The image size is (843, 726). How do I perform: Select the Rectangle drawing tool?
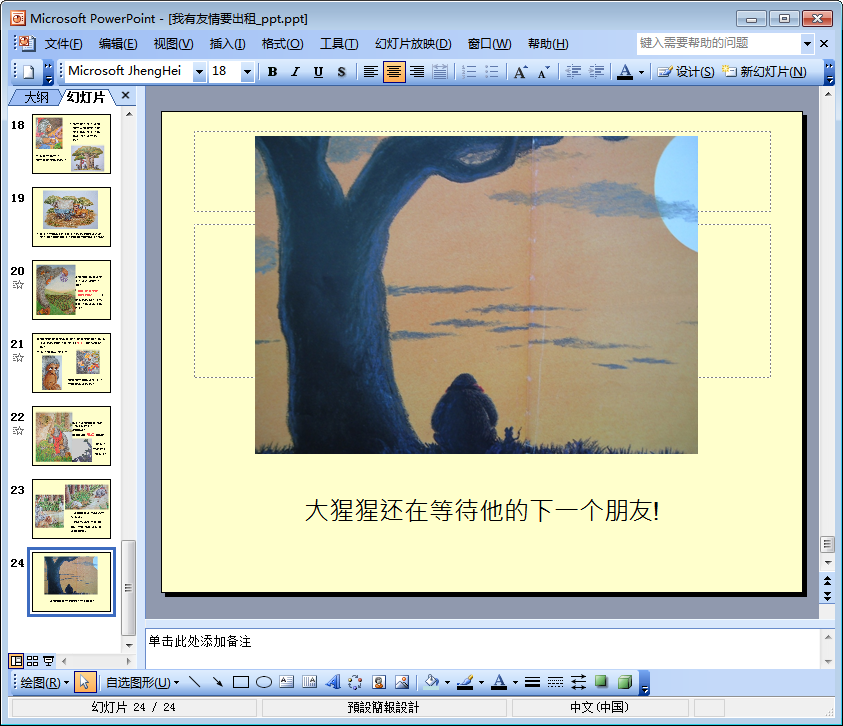point(241,682)
